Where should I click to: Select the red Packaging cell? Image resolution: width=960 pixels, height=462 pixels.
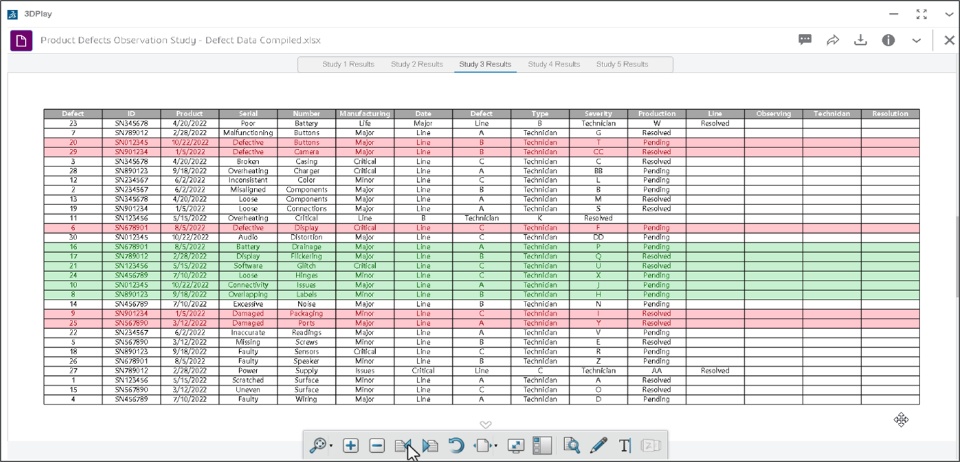(x=306, y=313)
